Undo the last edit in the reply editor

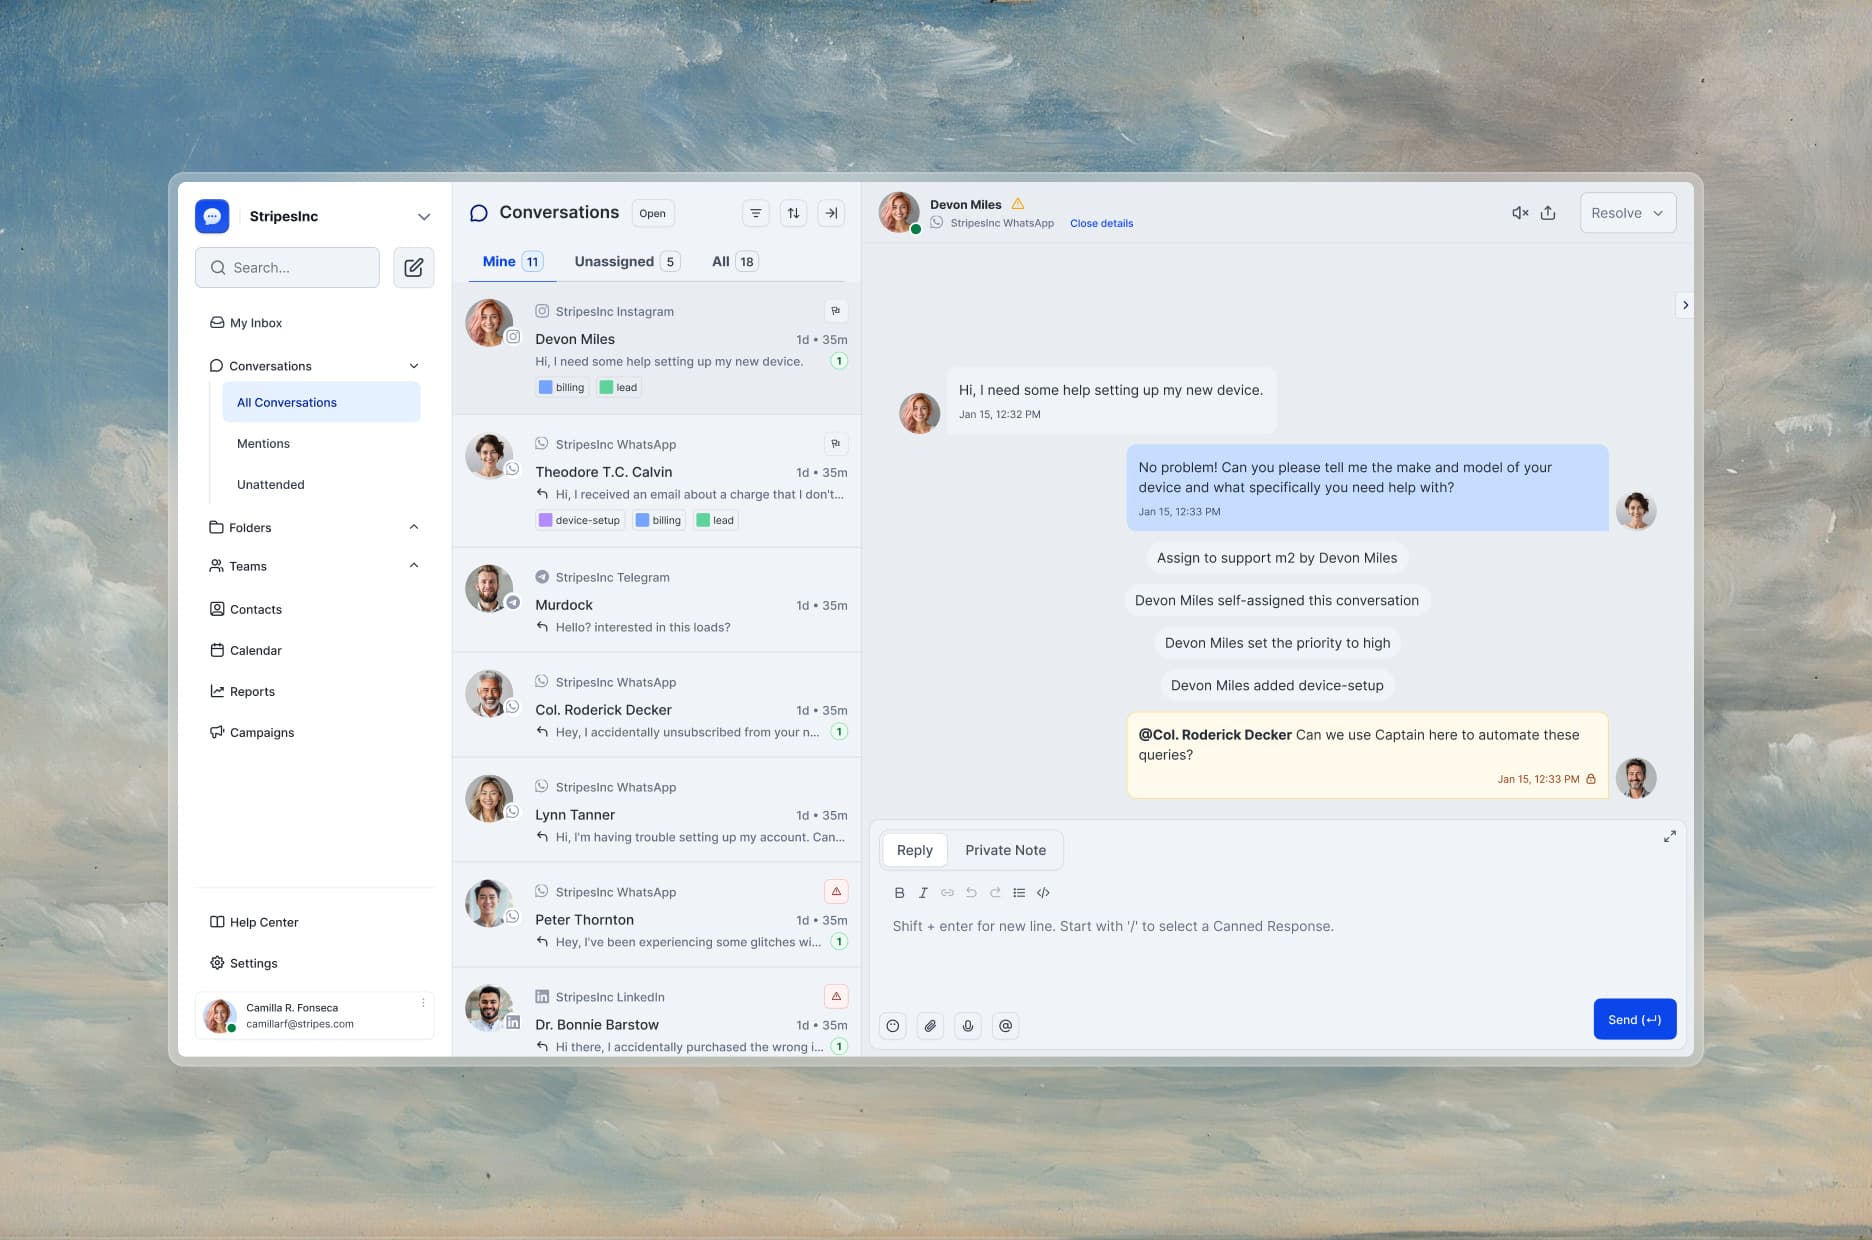coord(971,893)
